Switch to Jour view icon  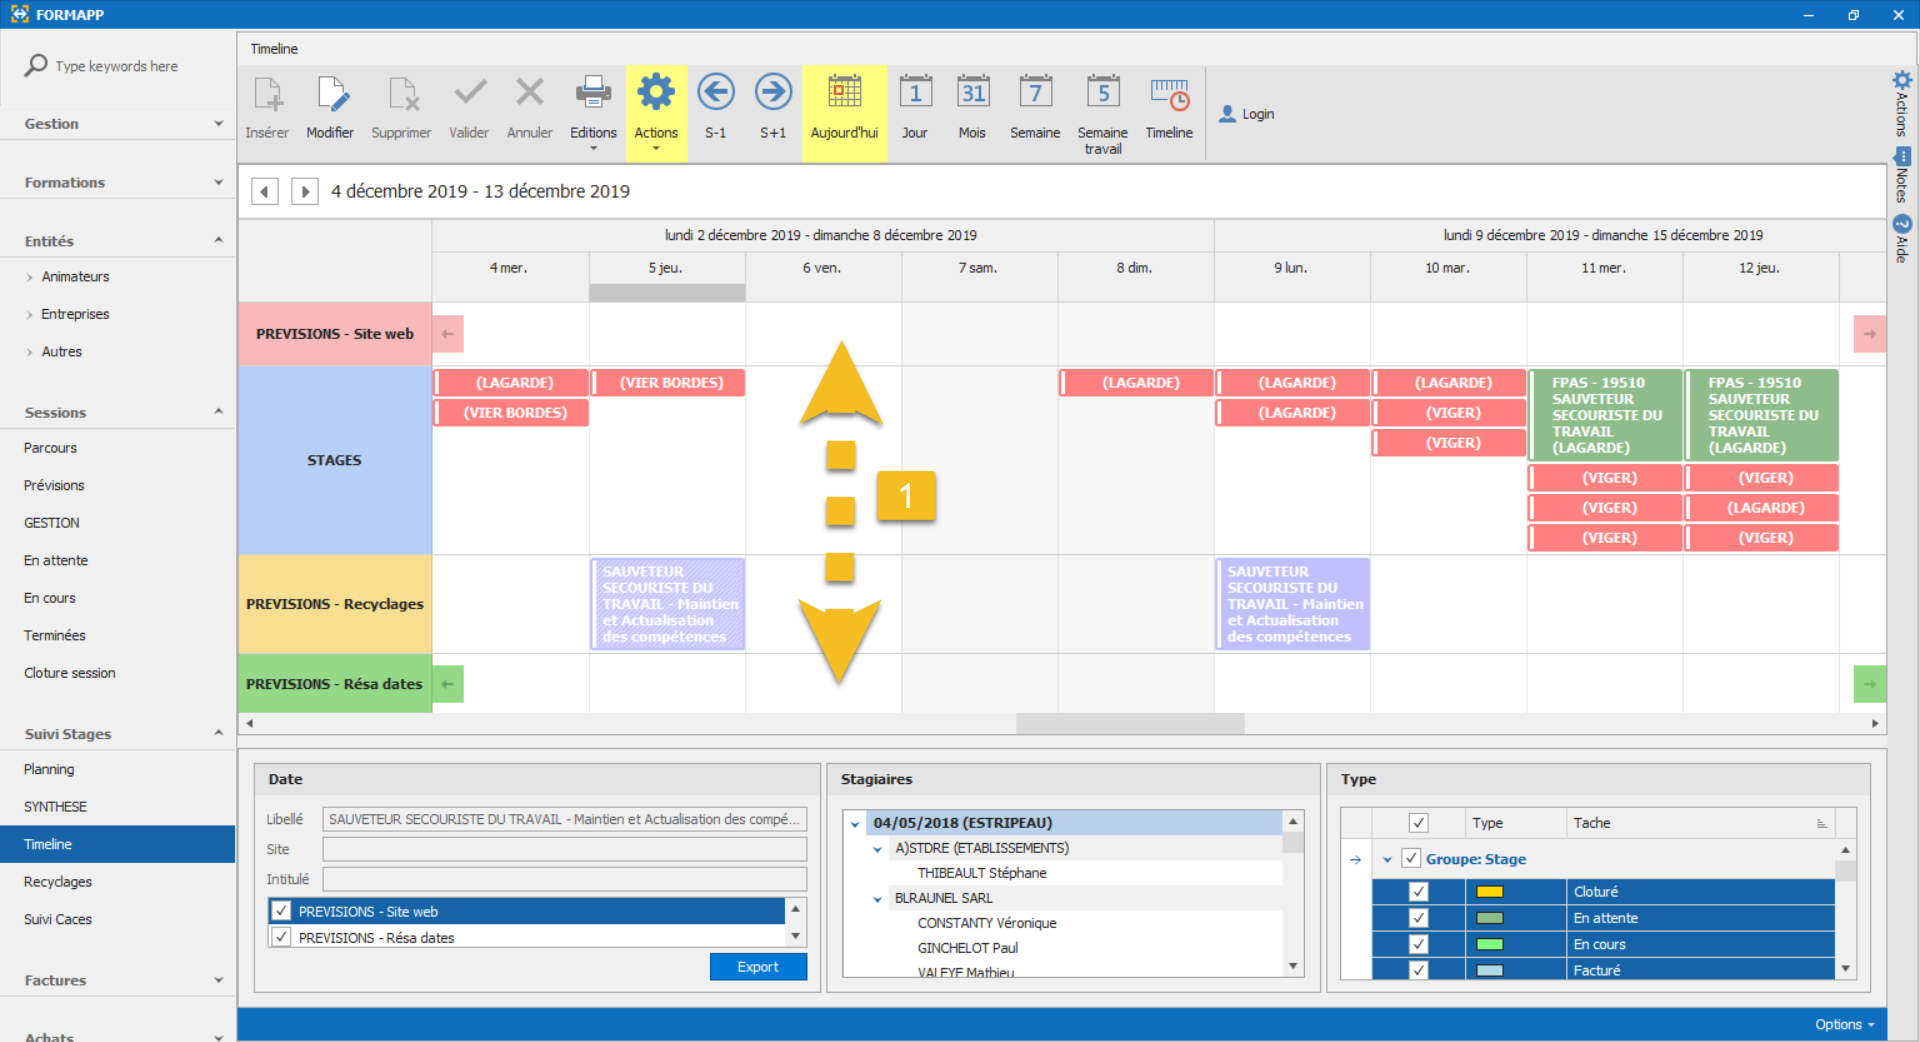(915, 92)
